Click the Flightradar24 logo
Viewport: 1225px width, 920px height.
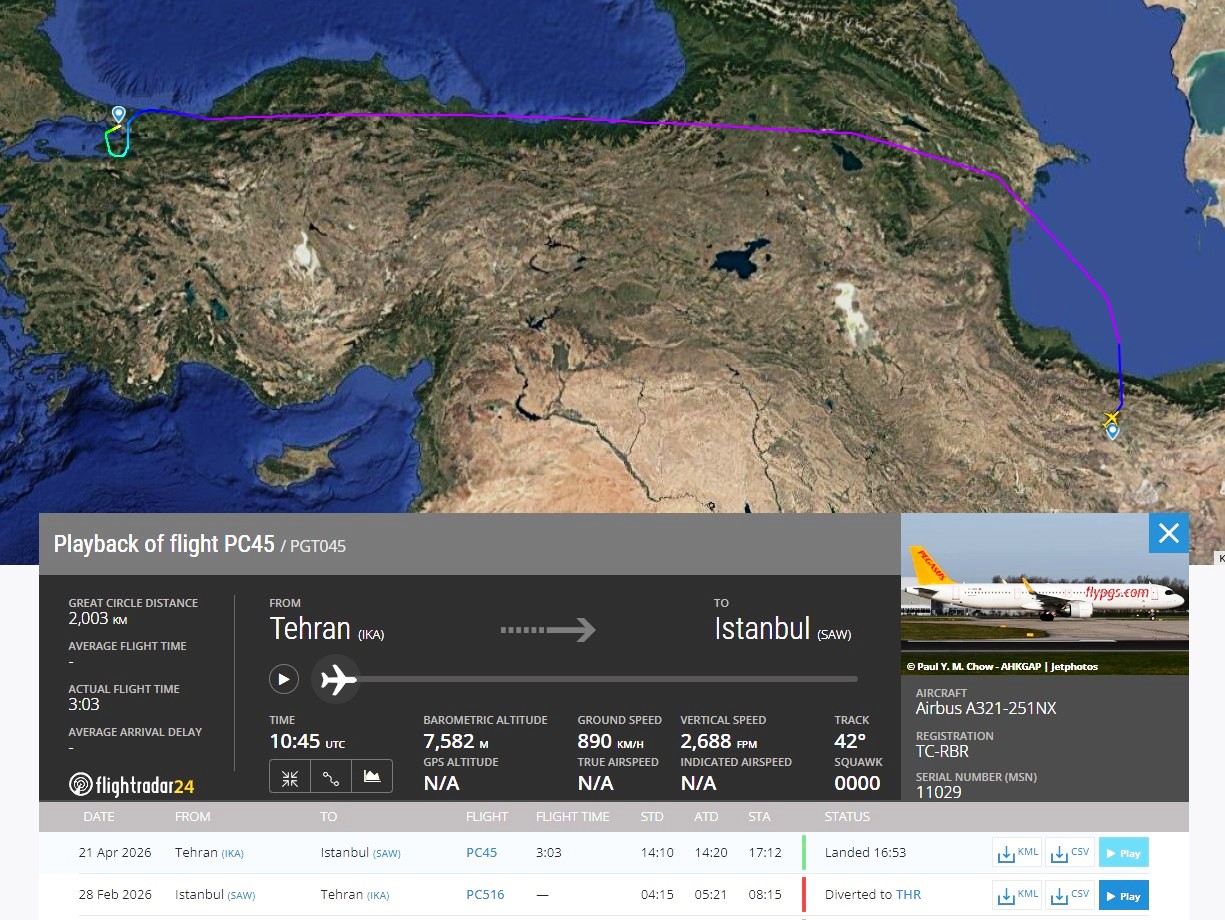tap(131, 785)
